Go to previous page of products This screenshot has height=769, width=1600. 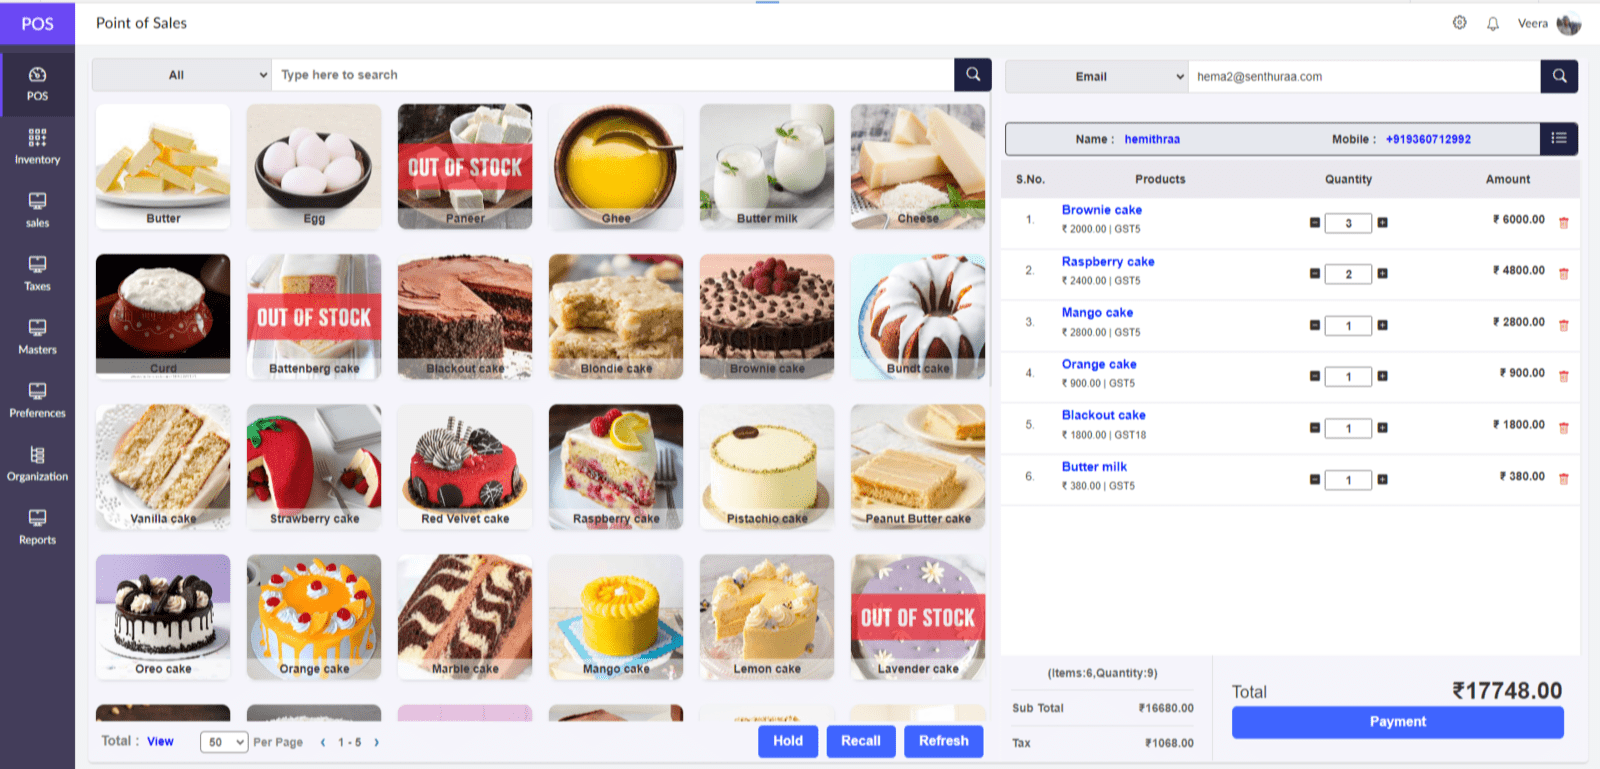323,743
